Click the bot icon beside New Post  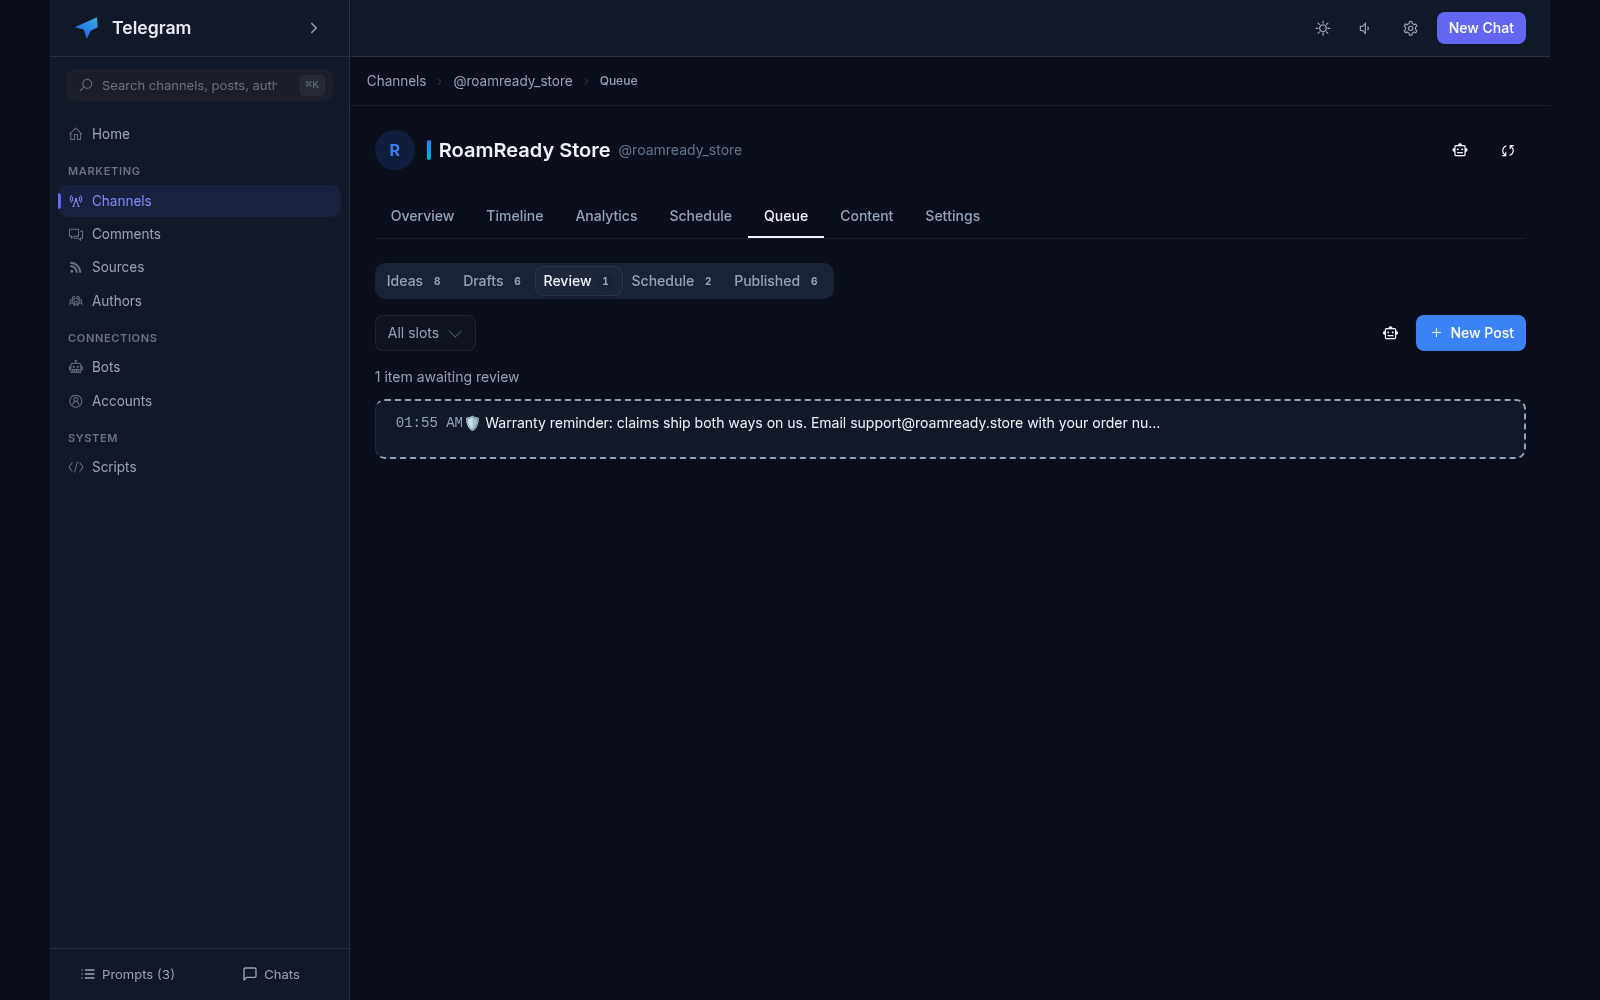pyautogui.click(x=1390, y=333)
